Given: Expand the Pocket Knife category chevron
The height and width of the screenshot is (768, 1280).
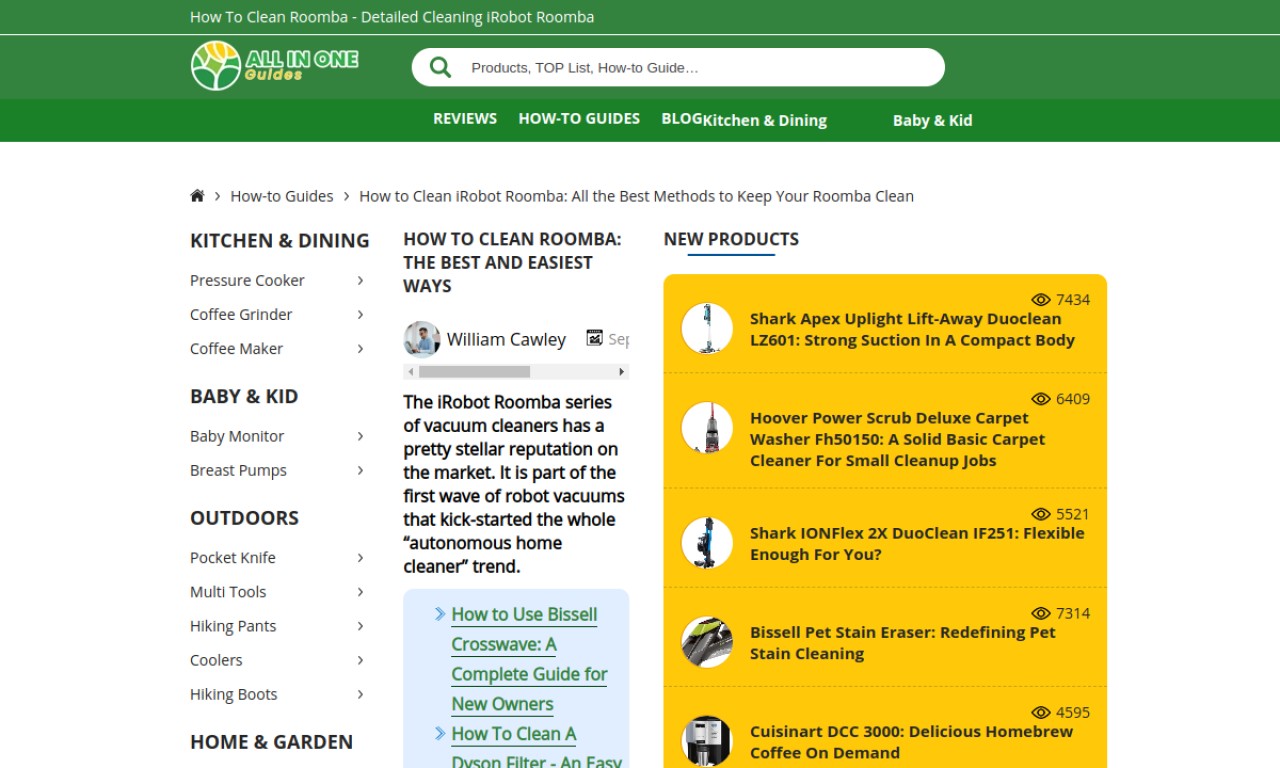Looking at the screenshot, I should tap(360, 557).
